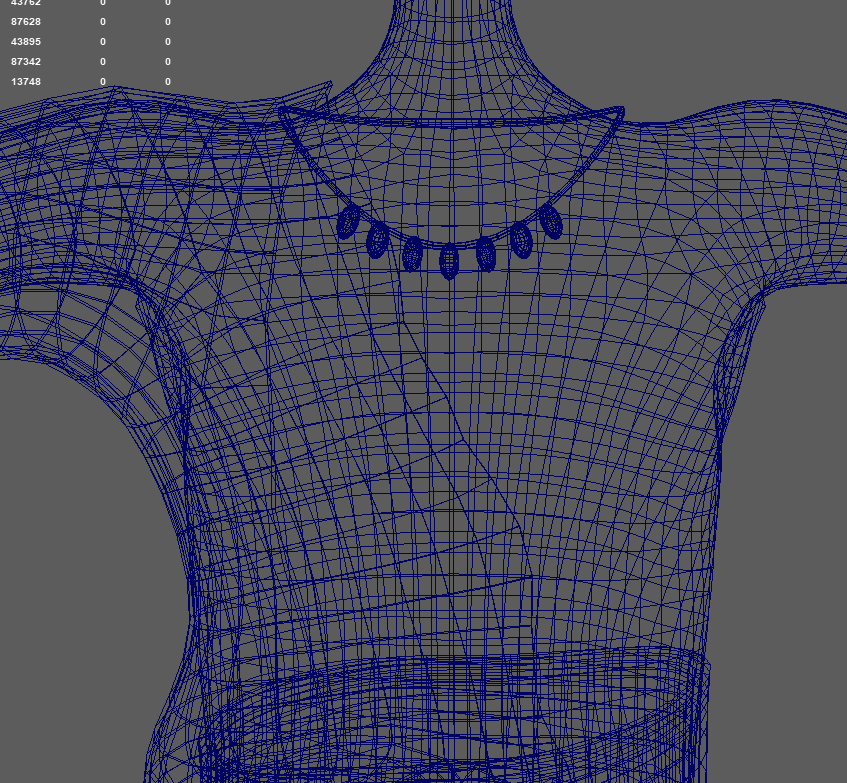Click the 13748 value in the HUD
The height and width of the screenshot is (783, 847).
click(x=26, y=82)
